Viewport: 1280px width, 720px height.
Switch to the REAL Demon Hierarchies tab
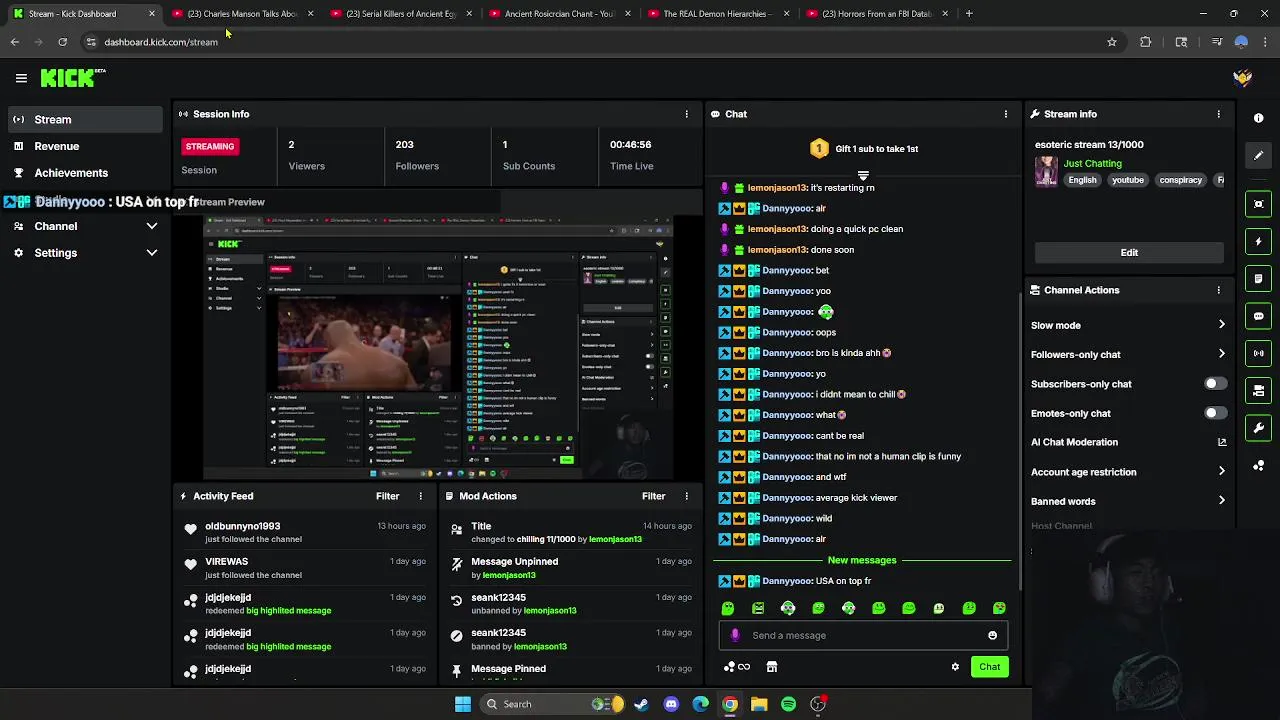coord(718,14)
